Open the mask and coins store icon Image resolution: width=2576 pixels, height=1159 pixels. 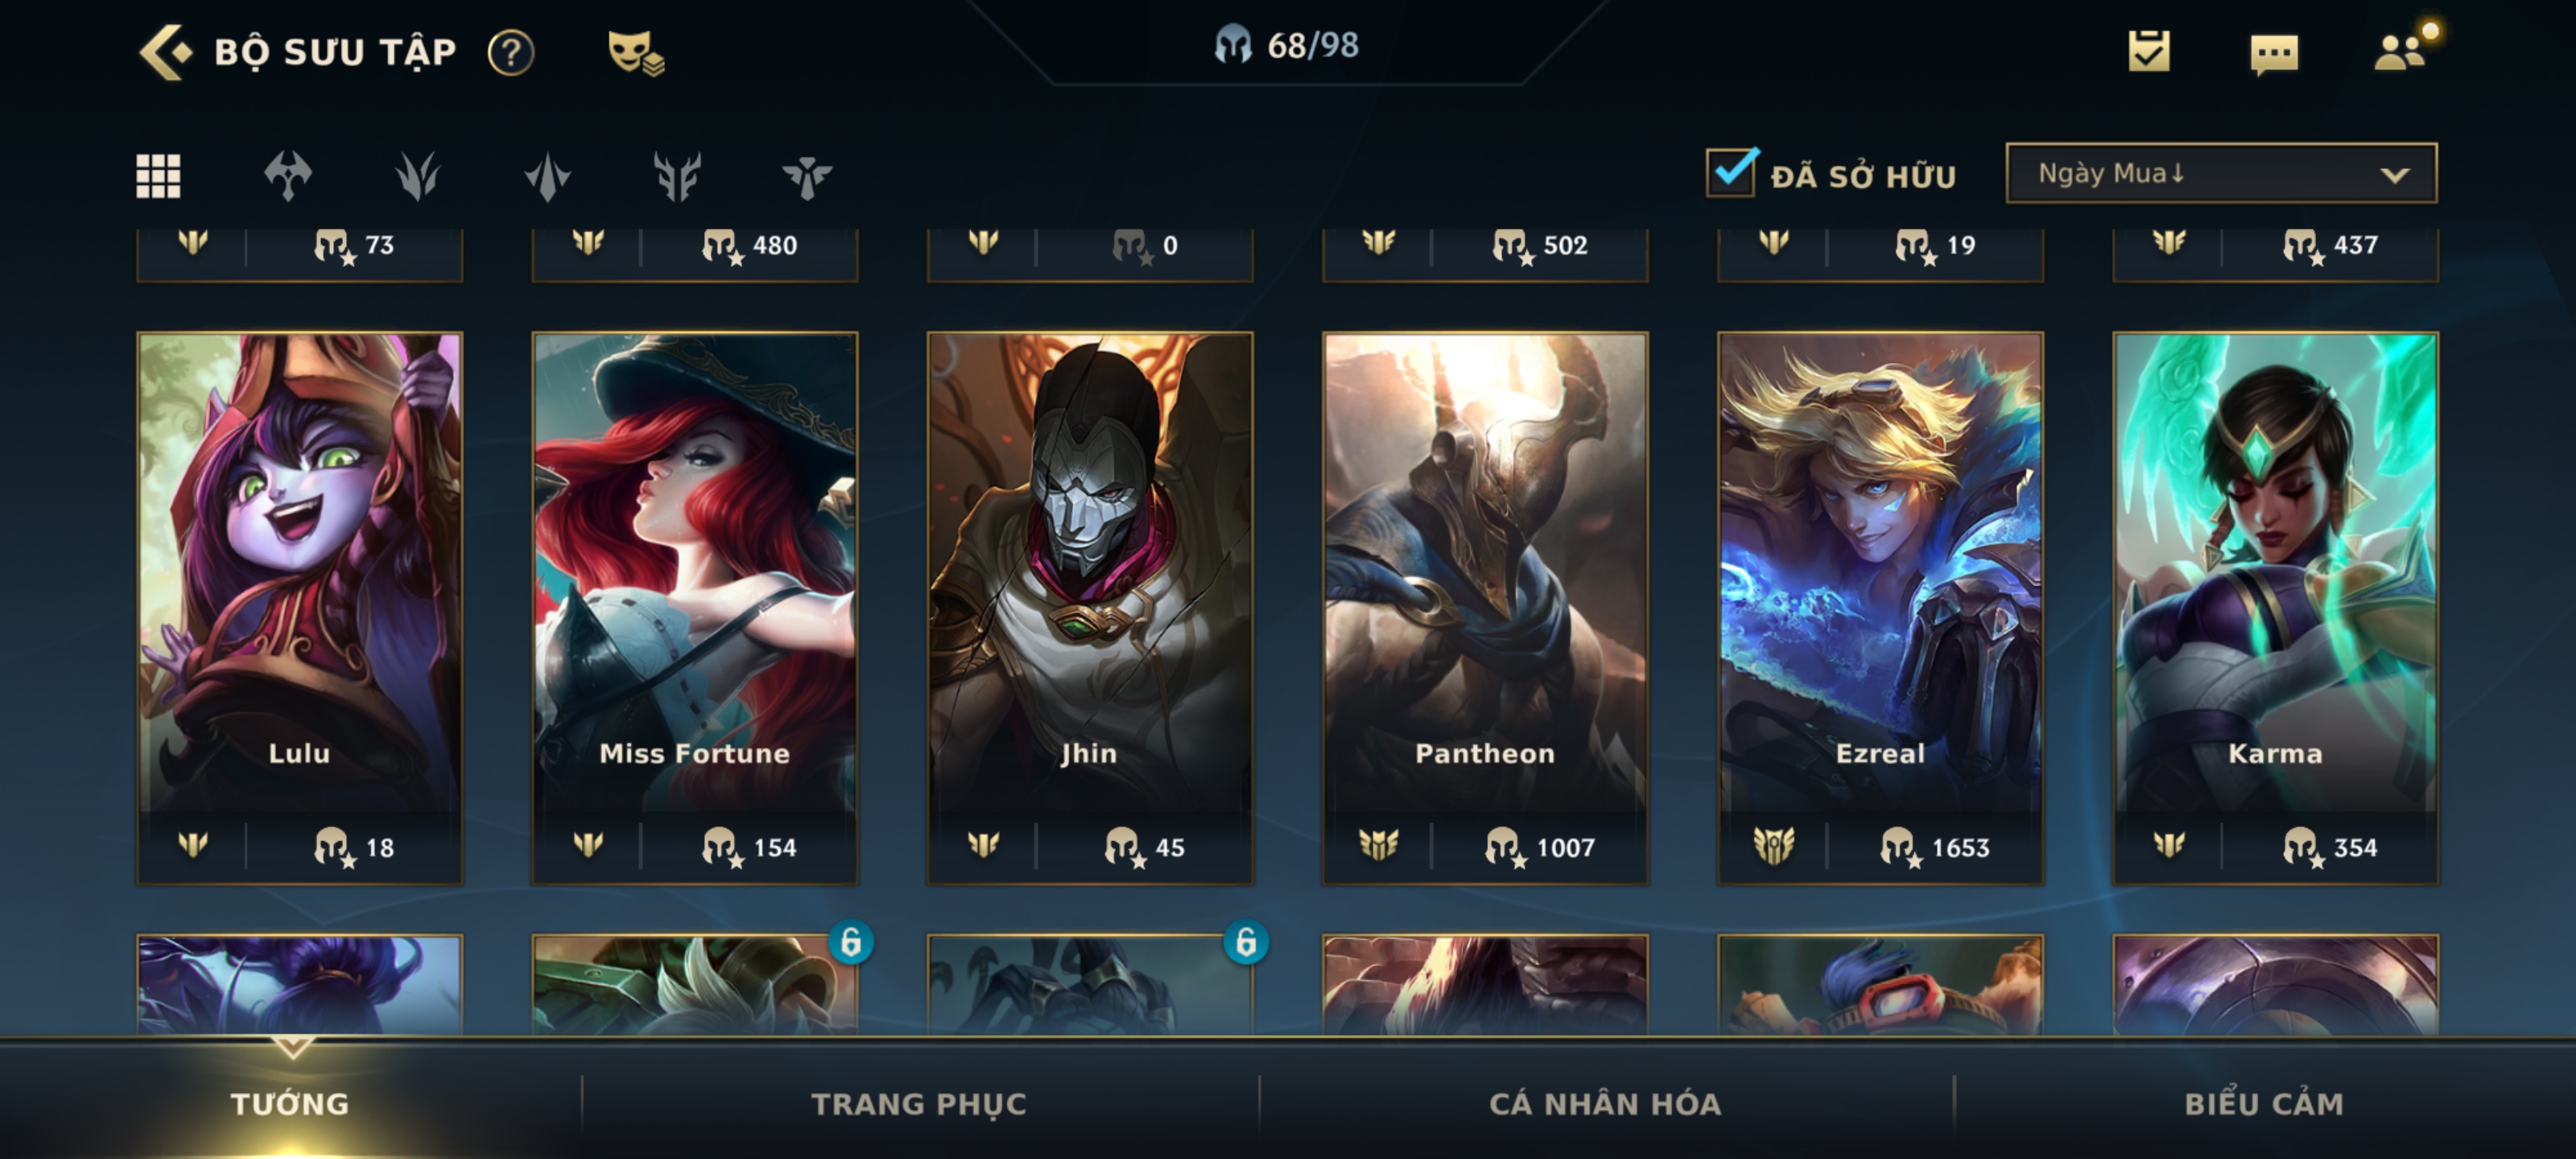(x=636, y=52)
